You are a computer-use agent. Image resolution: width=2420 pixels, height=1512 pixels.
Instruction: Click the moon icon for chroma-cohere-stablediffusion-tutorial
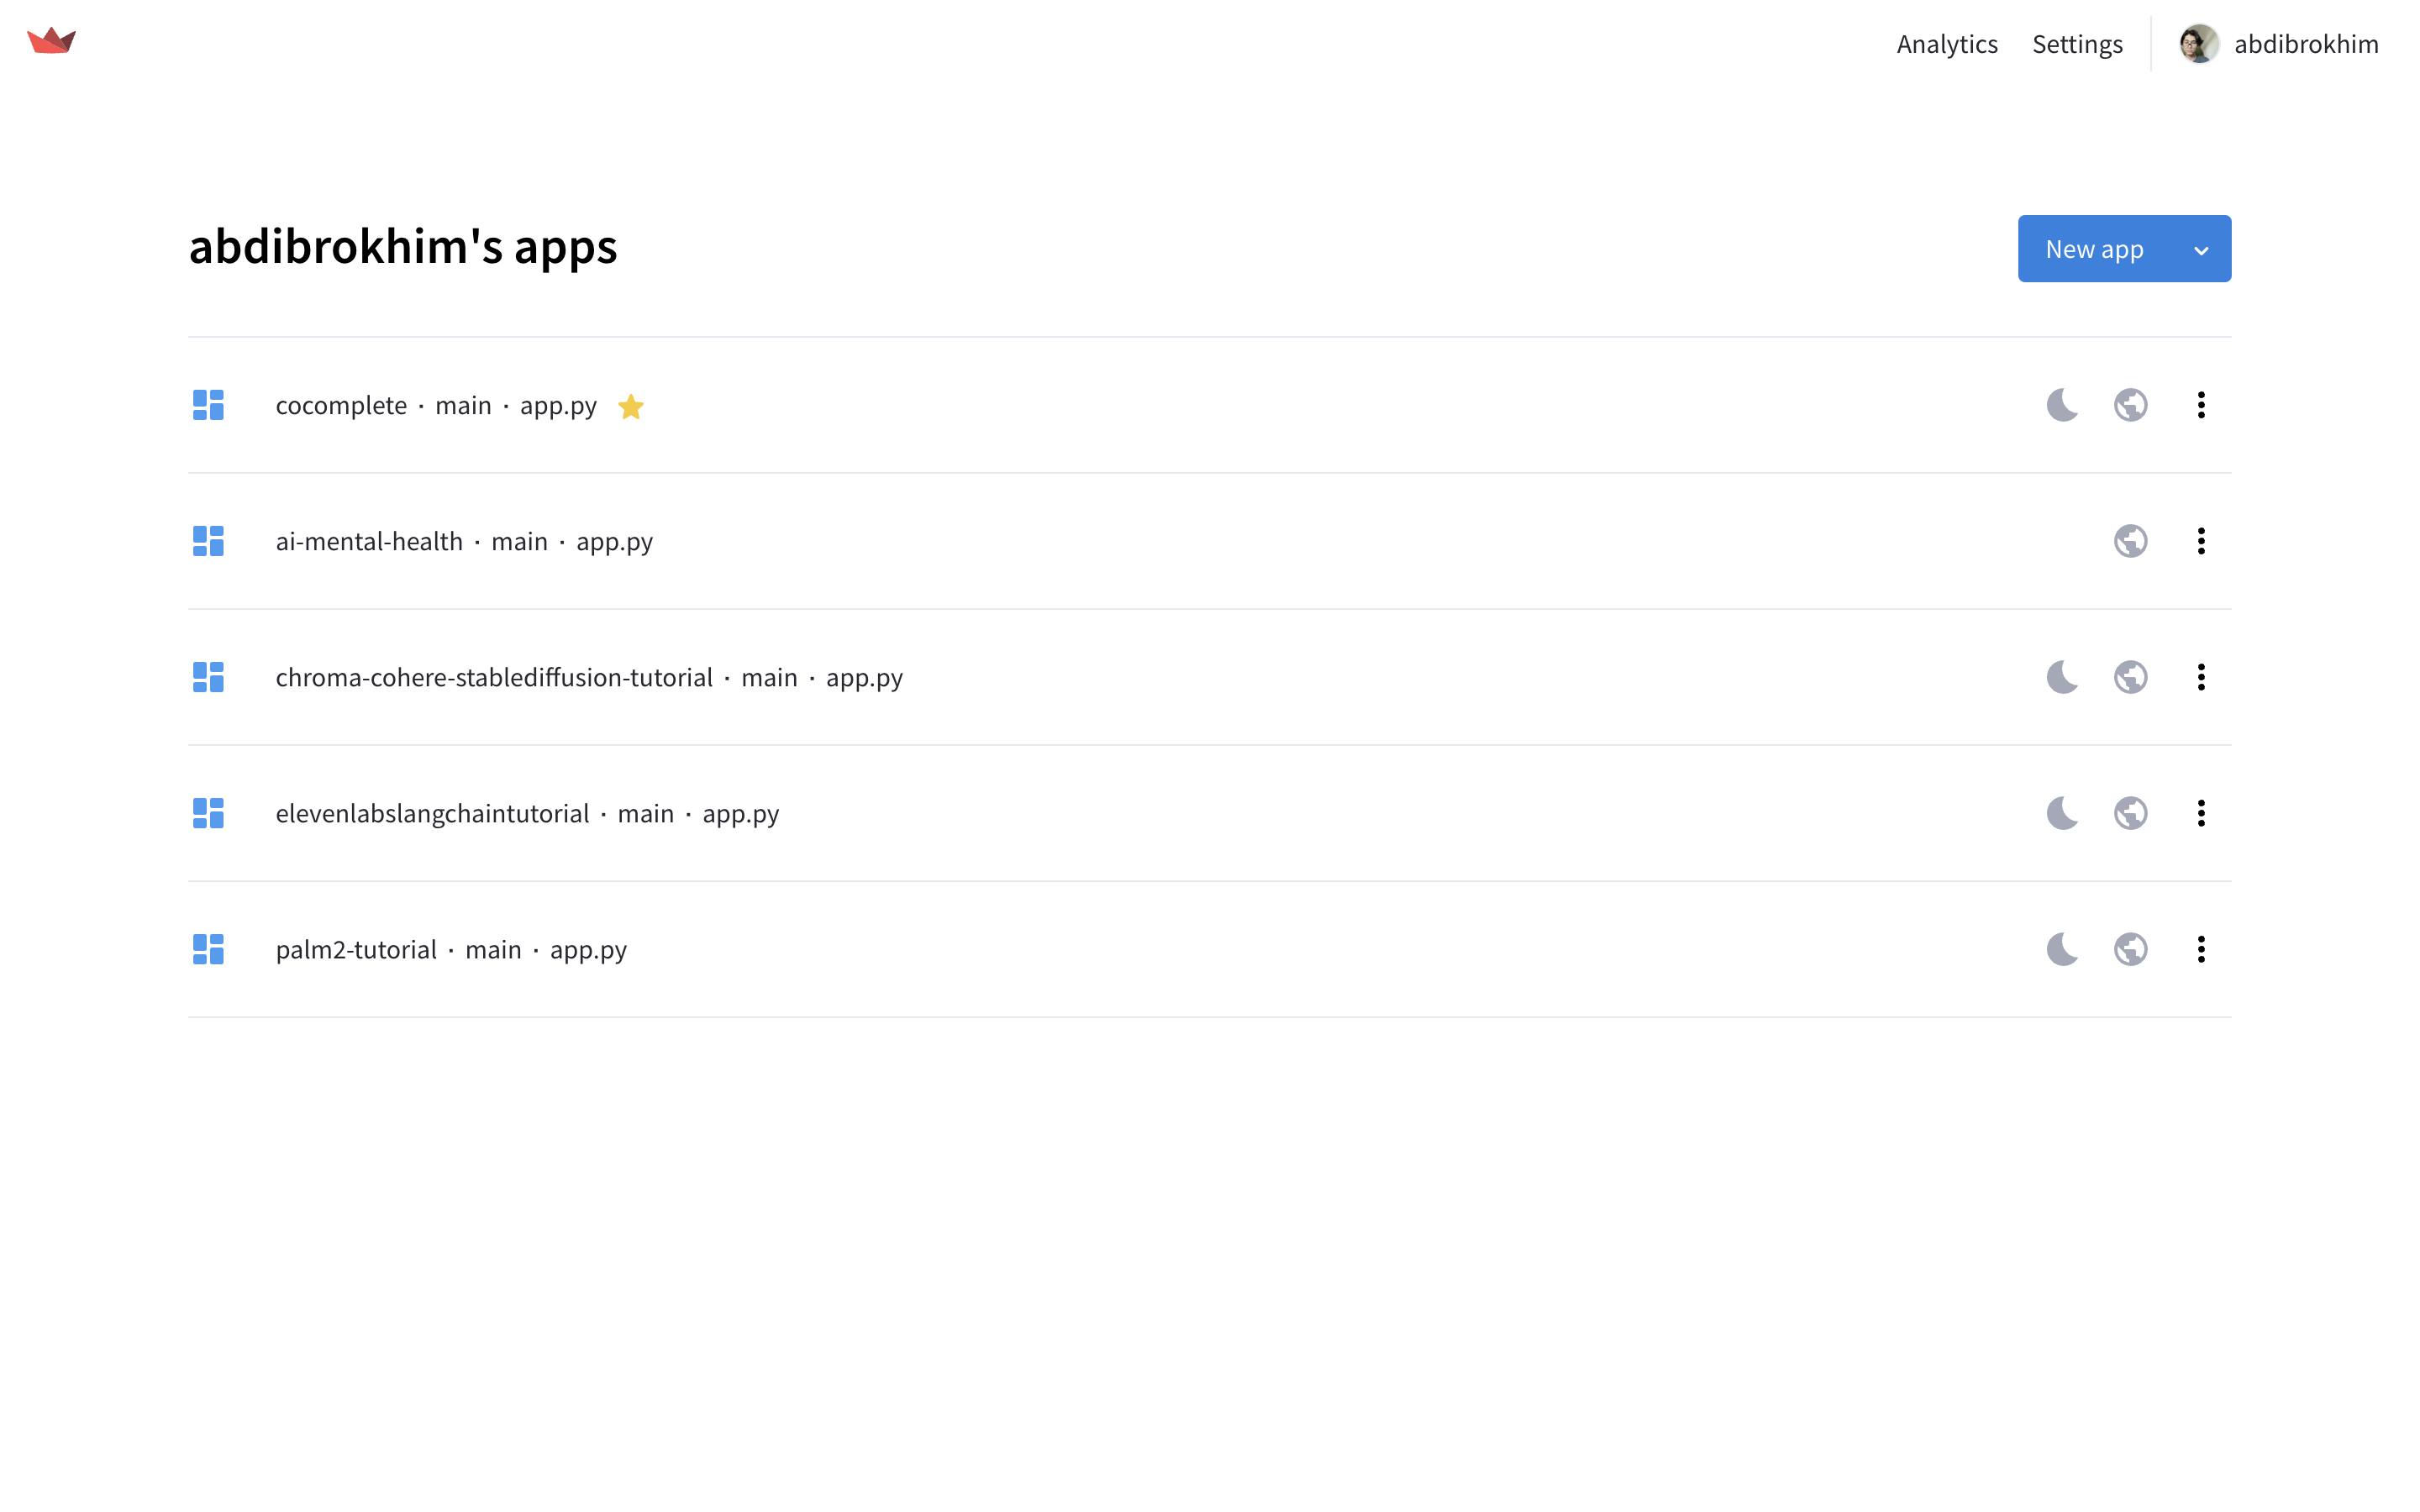tap(2062, 677)
